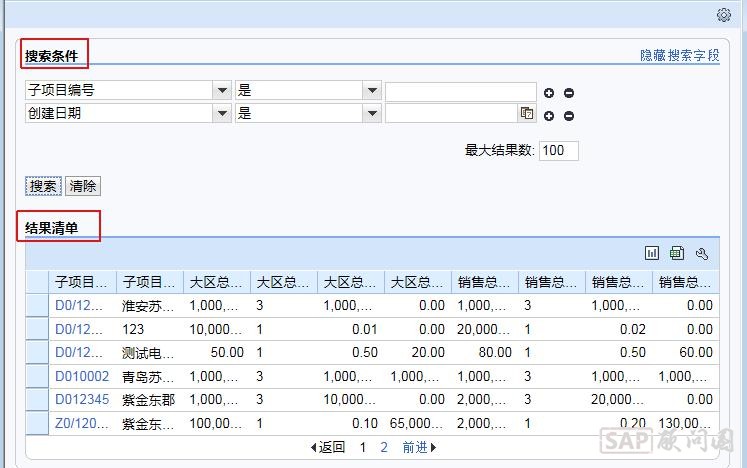Go to results page 2
The image size is (747, 468).
tap(384, 447)
